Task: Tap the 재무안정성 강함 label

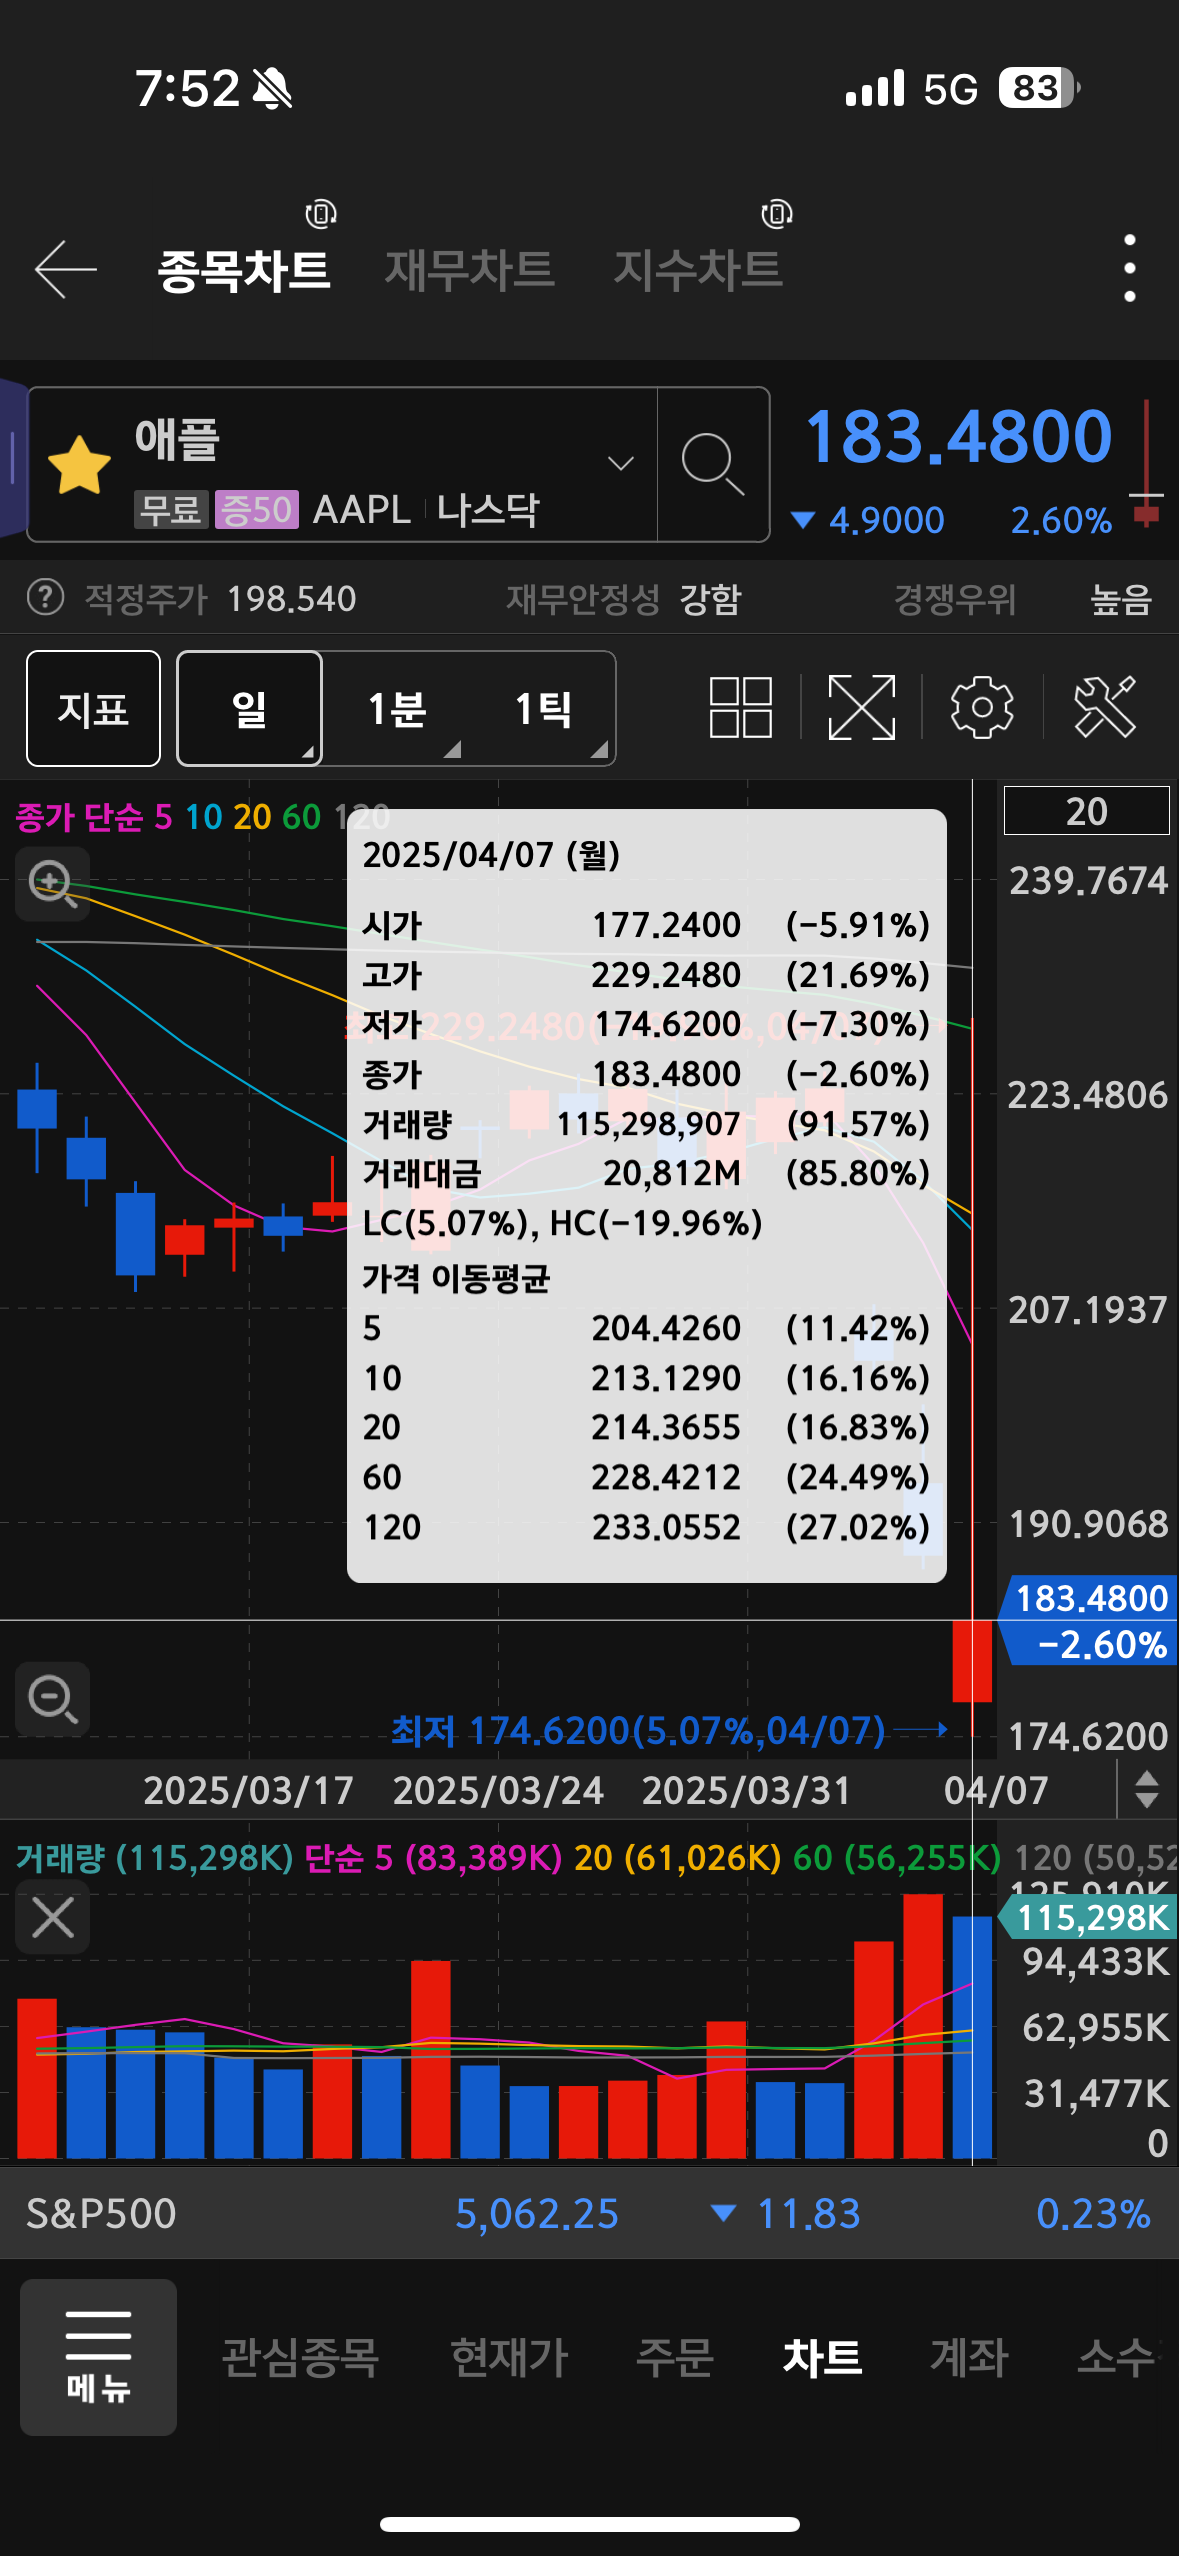Action: pos(623,598)
